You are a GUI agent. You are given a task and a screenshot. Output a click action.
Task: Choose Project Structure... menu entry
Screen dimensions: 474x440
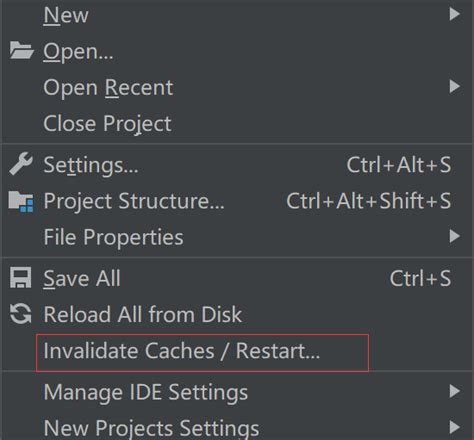(x=237, y=201)
